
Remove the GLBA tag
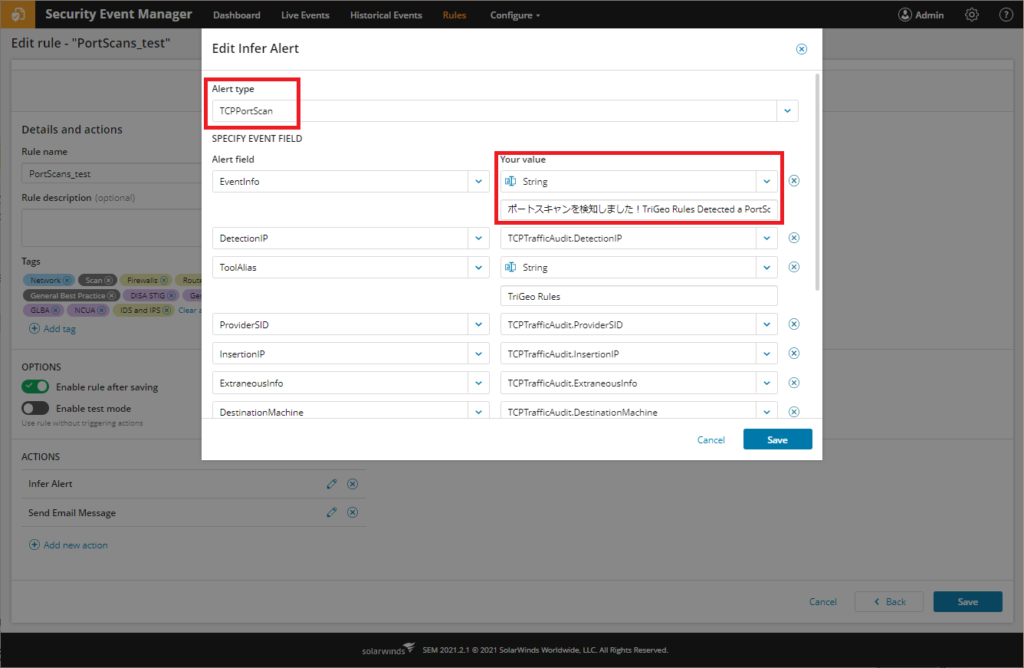point(56,310)
